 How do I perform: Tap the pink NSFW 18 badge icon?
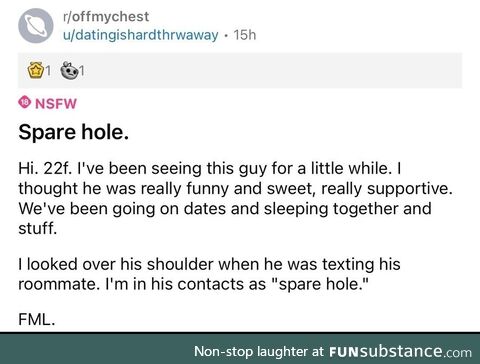click(25, 102)
